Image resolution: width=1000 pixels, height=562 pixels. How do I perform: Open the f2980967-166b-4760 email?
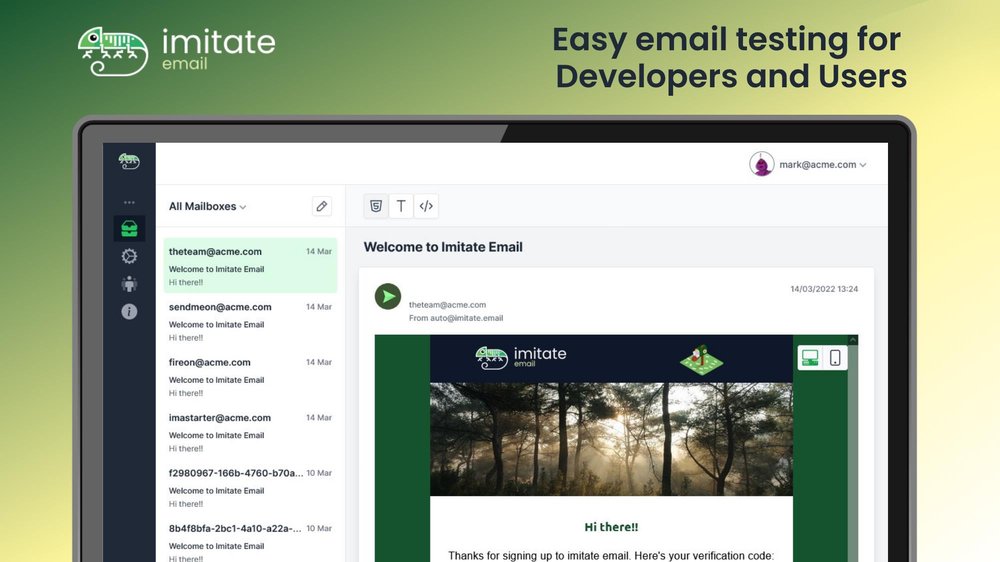250,488
